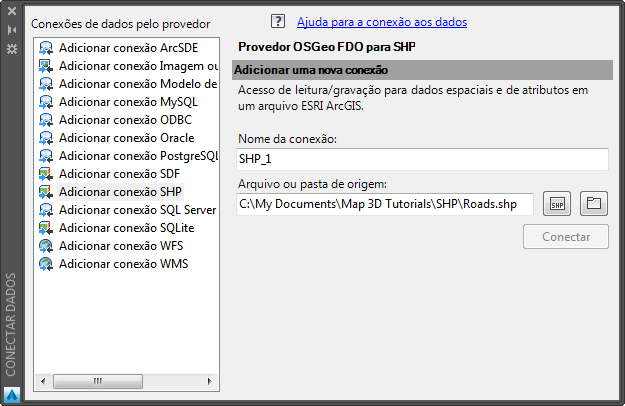Viewport: 625px width, 406px height.
Task: Toggle auto-hide on the palette title bar
Action: (12, 30)
